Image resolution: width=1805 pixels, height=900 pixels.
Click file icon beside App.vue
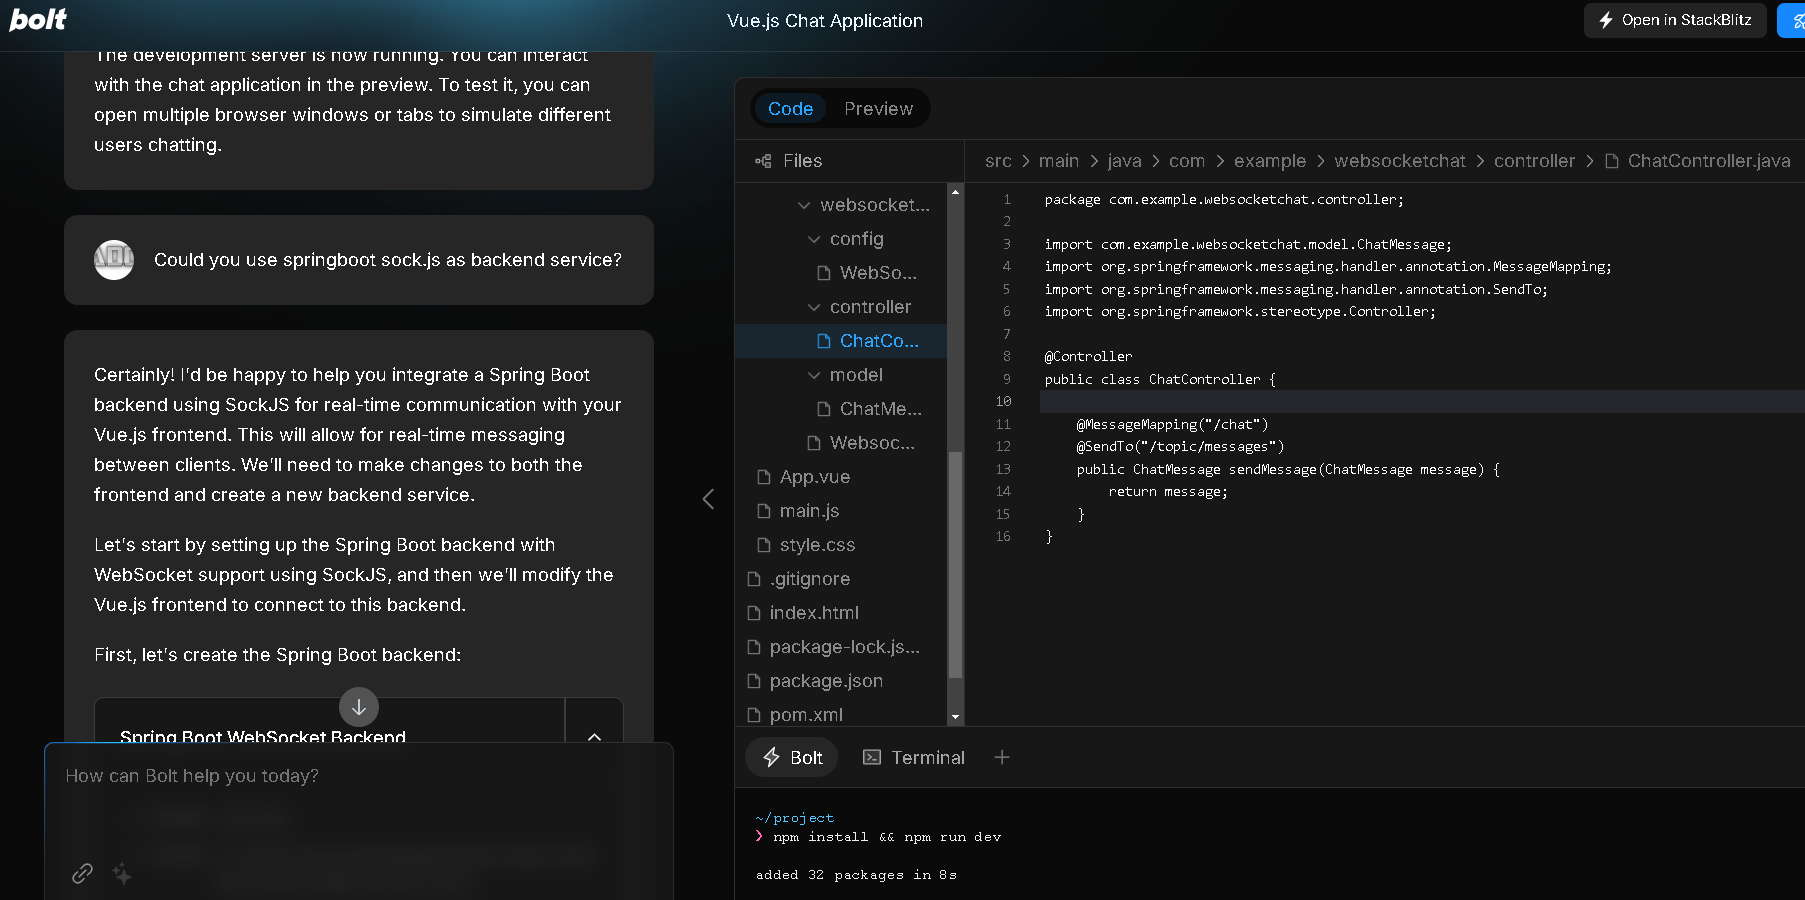(764, 477)
